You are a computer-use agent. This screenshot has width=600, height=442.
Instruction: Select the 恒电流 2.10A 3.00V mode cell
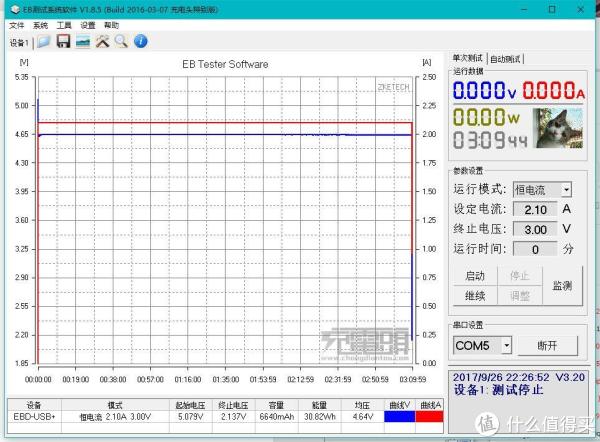[x=115, y=417]
